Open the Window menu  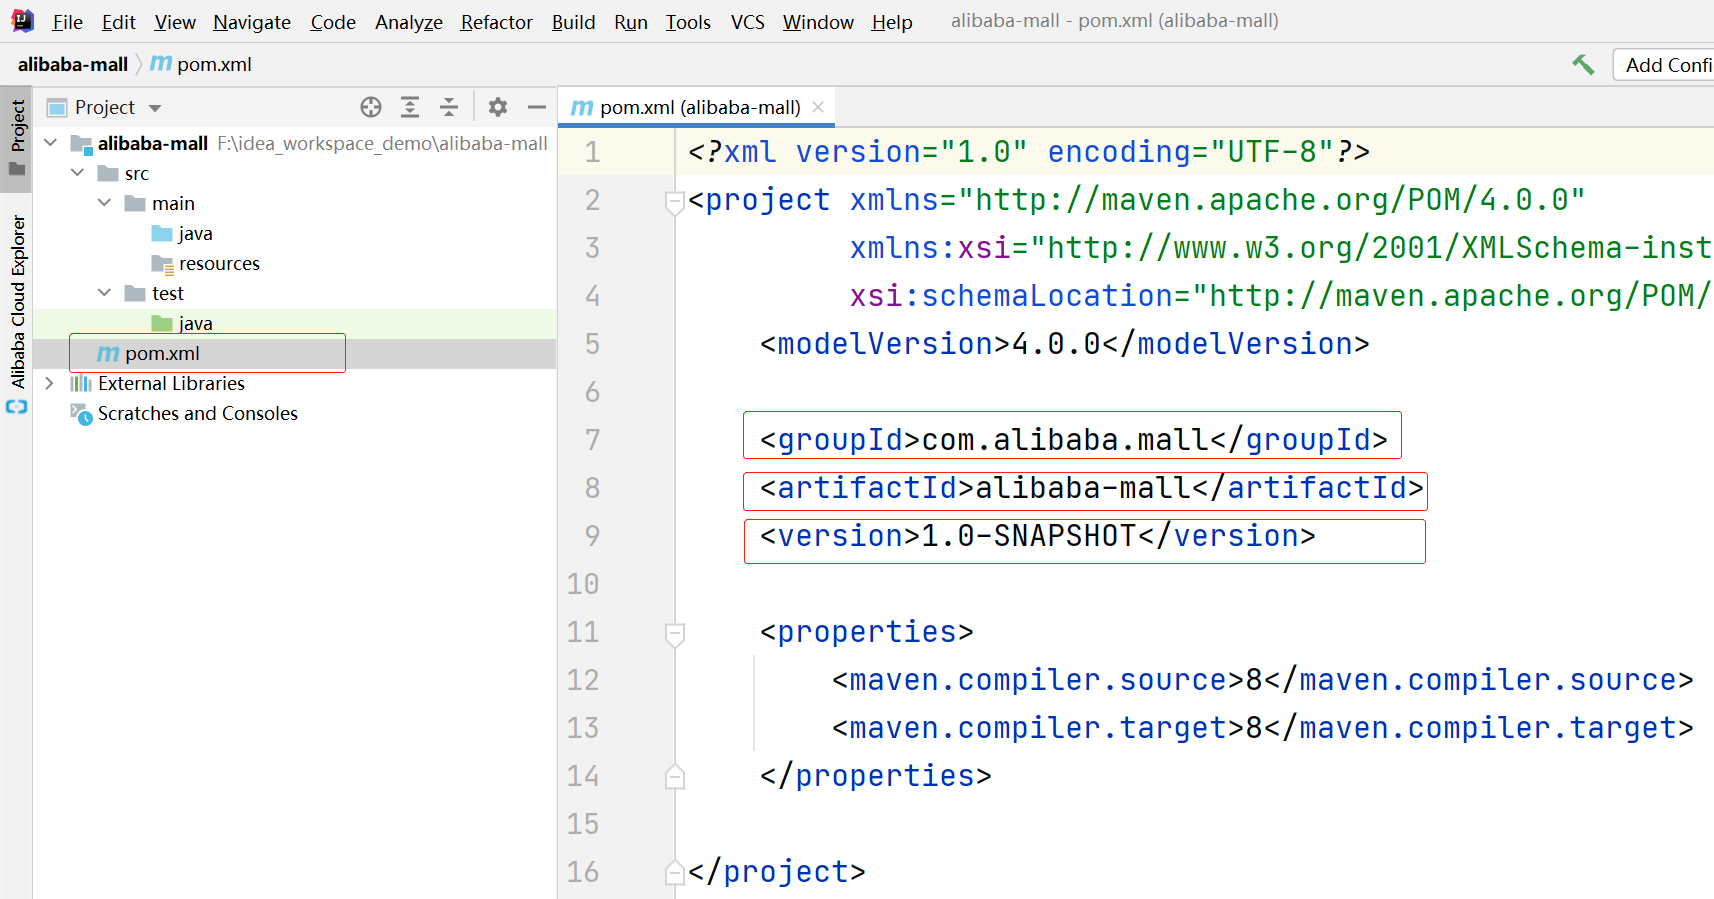pyautogui.click(x=818, y=22)
